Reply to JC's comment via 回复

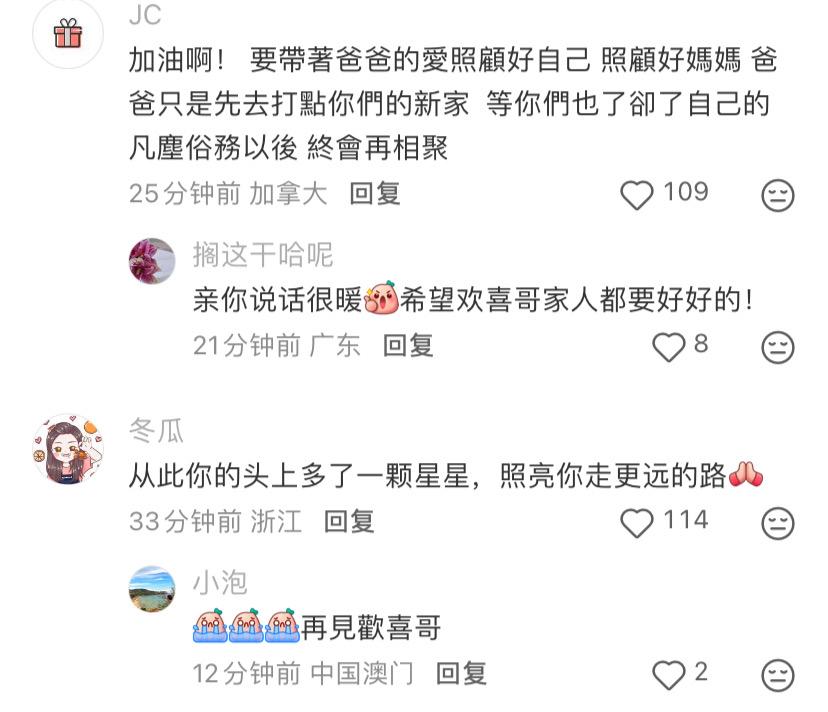pyautogui.click(x=374, y=193)
